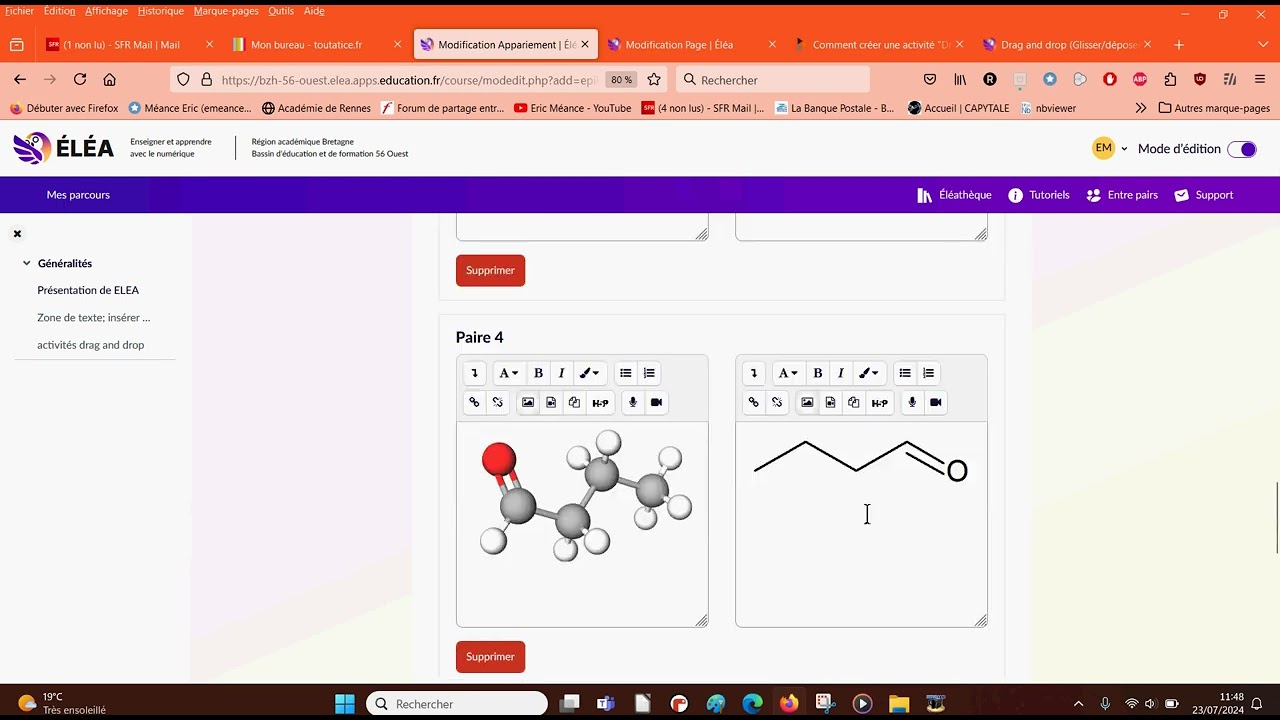Click bulleted list in left Paire 4 editor
The height and width of the screenshot is (720, 1280).
pos(626,373)
